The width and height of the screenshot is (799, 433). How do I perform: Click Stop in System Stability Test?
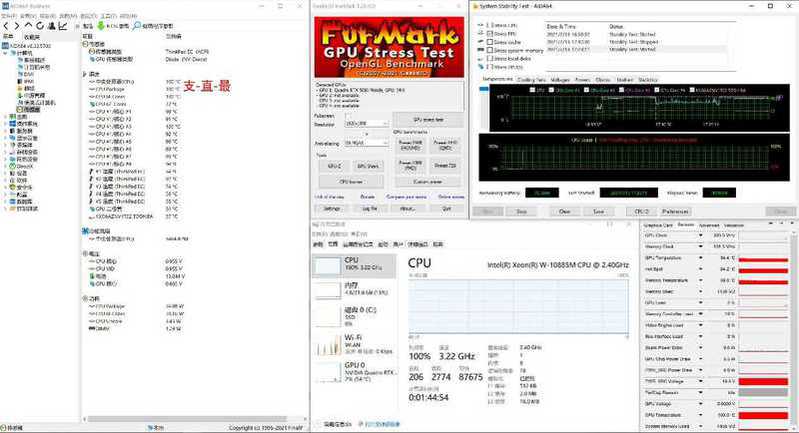point(521,211)
